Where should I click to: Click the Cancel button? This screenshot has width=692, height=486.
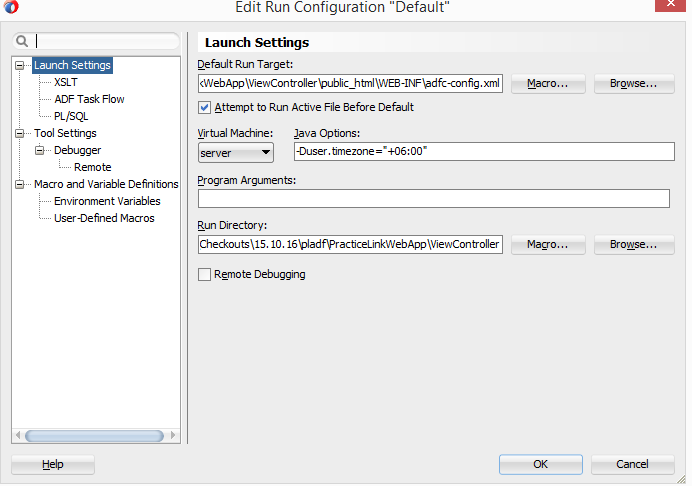(632, 465)
